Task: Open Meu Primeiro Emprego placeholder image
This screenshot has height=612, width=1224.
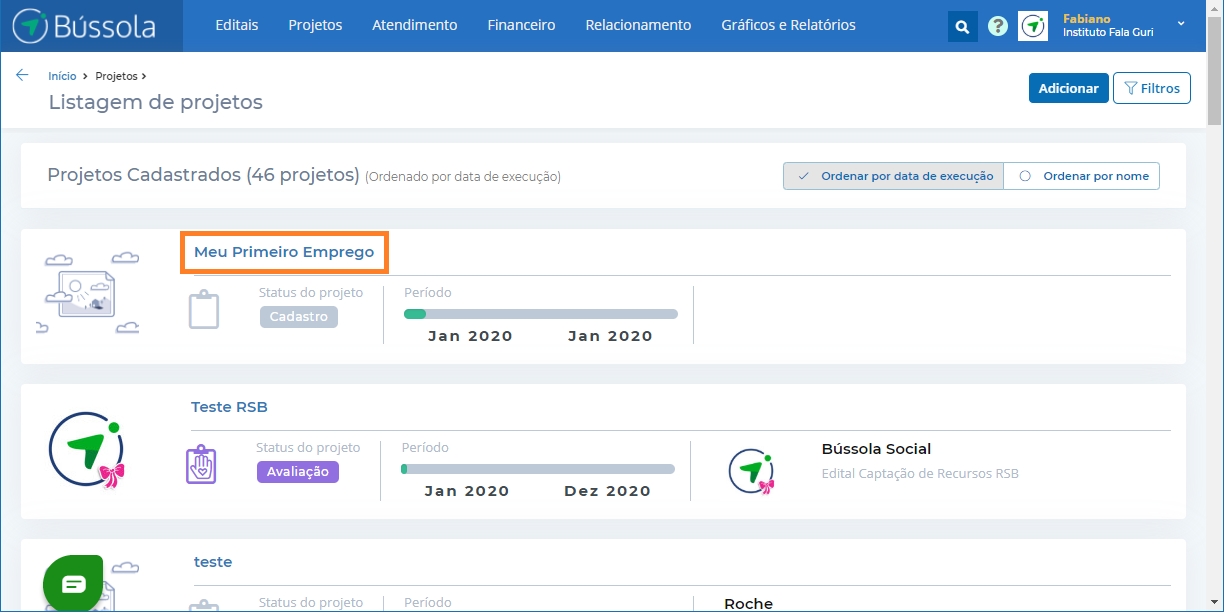Action: [88, 294]
